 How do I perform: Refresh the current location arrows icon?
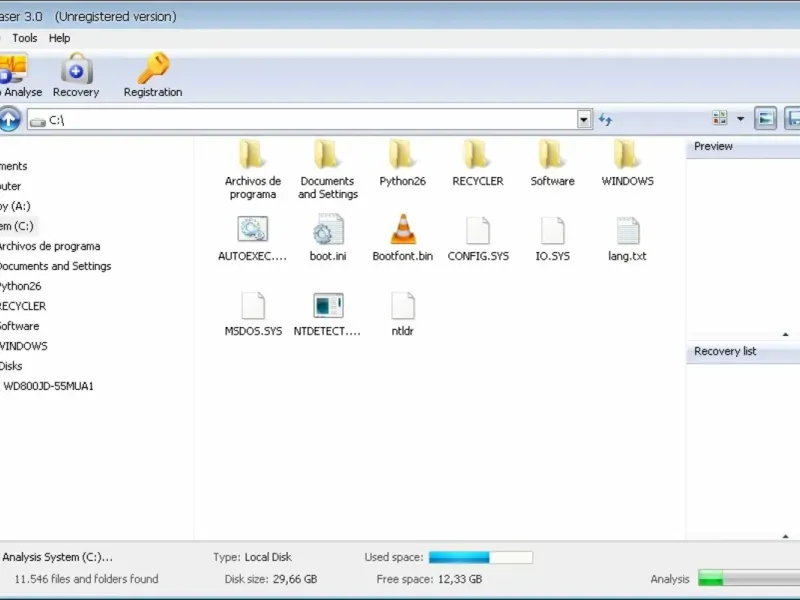605,119
